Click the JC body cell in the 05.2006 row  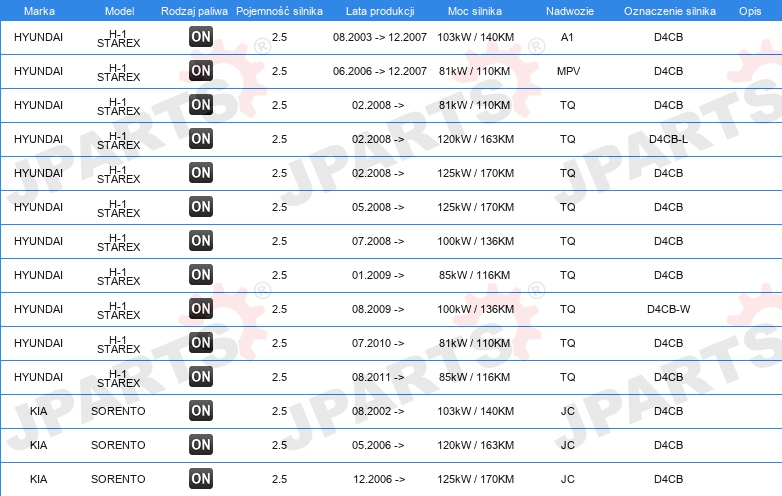[x=568, y=445]
